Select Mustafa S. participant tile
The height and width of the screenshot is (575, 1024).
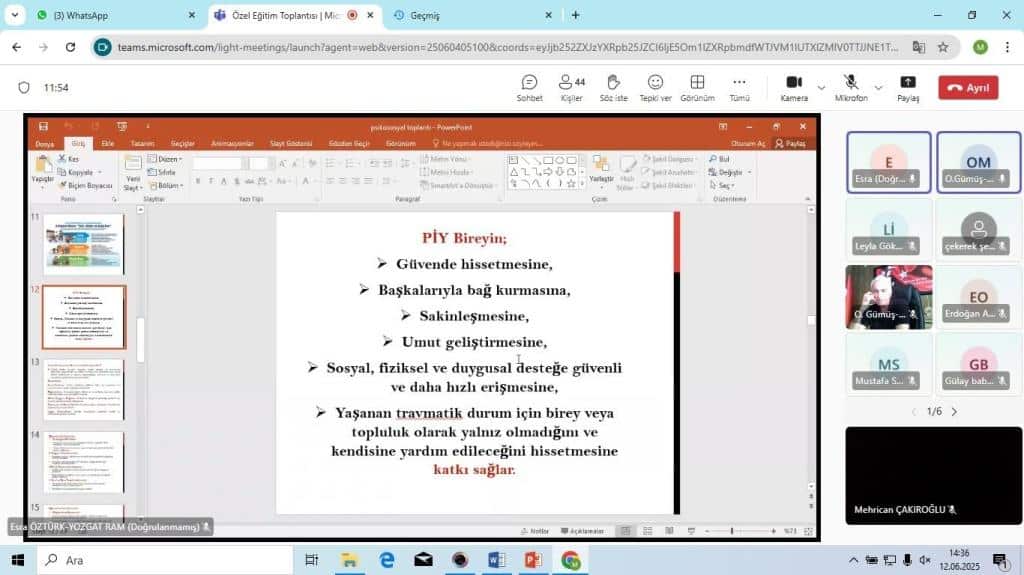coord(888,364)
